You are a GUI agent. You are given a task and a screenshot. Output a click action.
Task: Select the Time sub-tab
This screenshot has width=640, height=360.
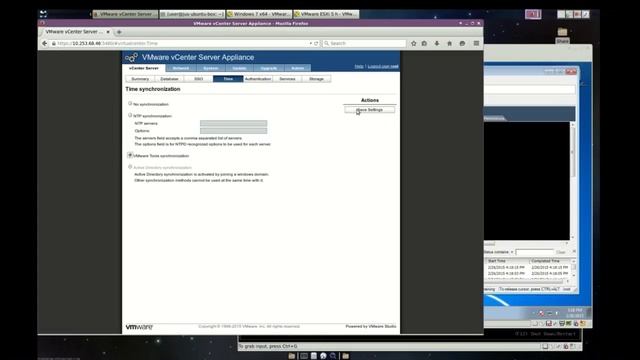(228, 79)
